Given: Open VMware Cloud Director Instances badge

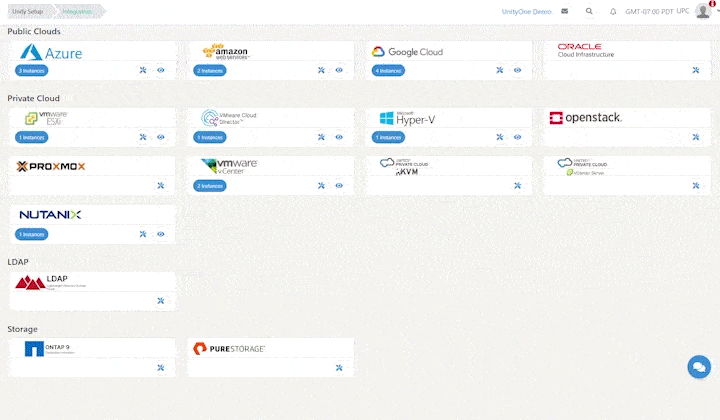Looking at the screenshot, I should click(x=210, y=138).
